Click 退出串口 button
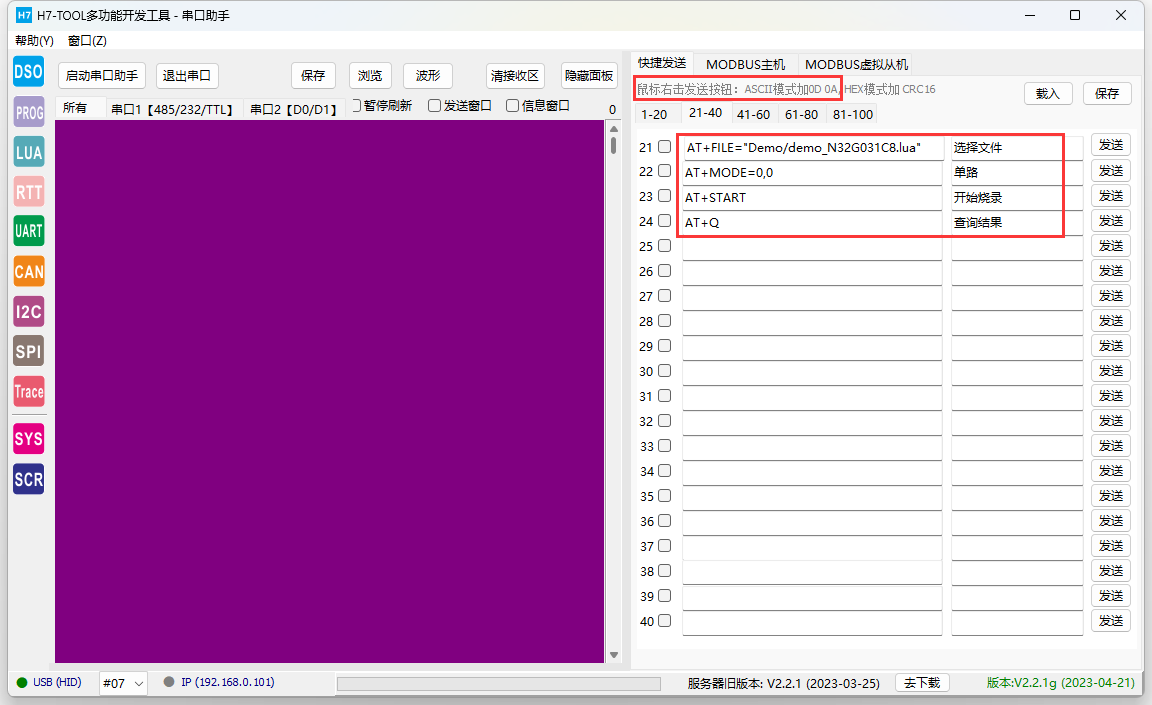 [187, 76]
